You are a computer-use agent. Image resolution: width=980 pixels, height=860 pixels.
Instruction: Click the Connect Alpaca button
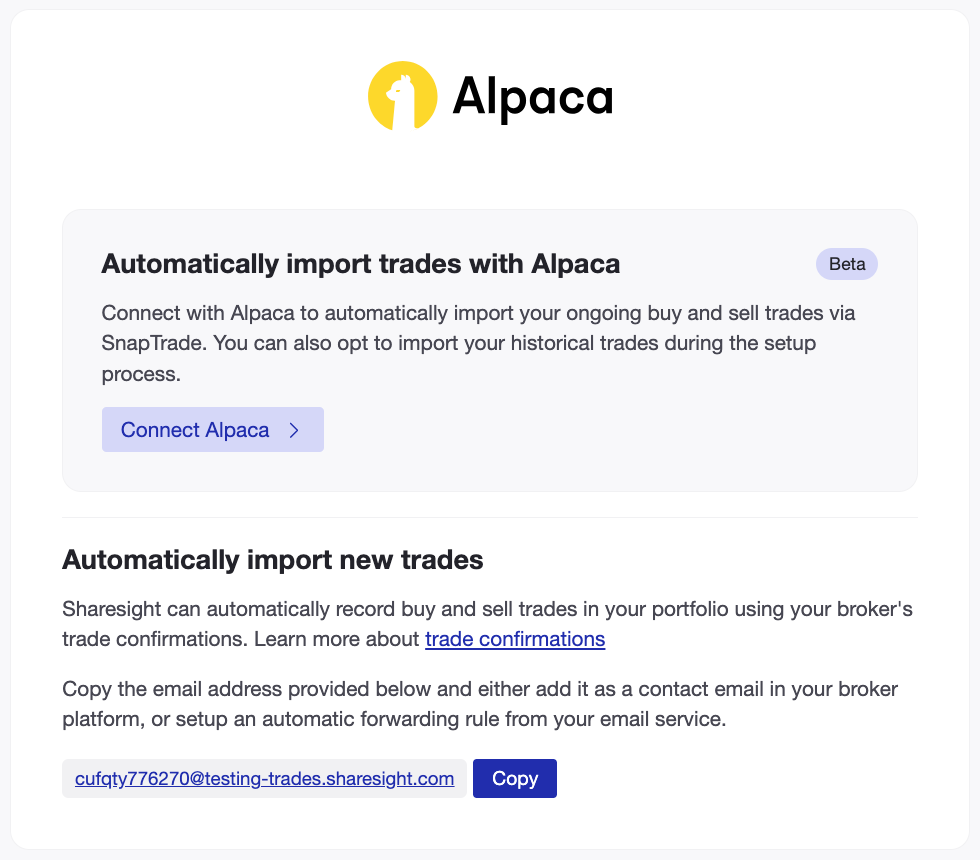(212, 429)
